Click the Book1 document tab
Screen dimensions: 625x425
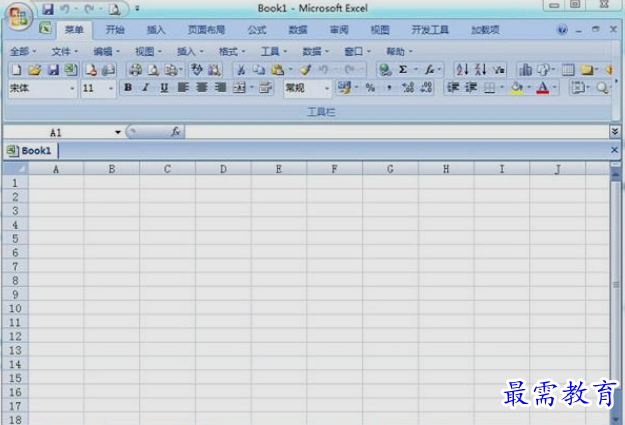[29, 151]
